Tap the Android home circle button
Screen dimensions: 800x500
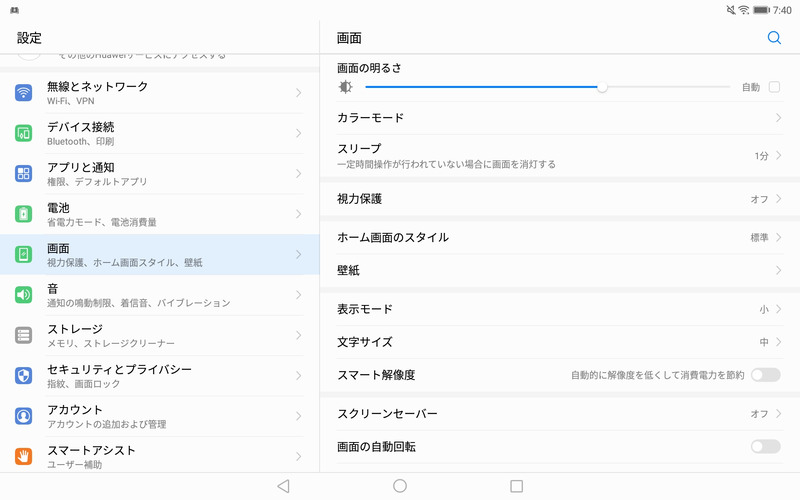point(400,486)
